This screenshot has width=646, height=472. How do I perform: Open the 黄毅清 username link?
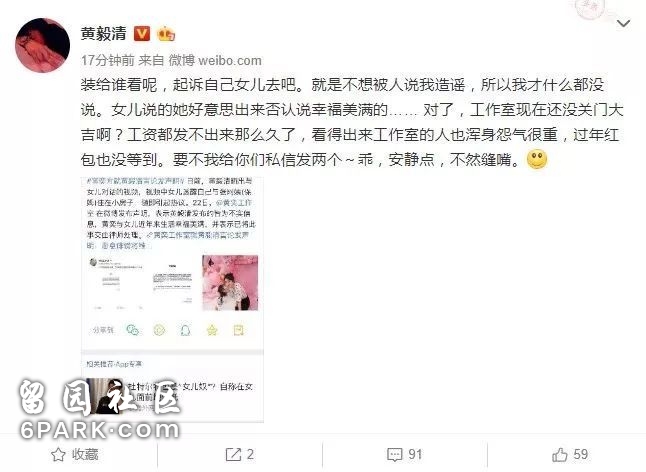click(103, 33)
